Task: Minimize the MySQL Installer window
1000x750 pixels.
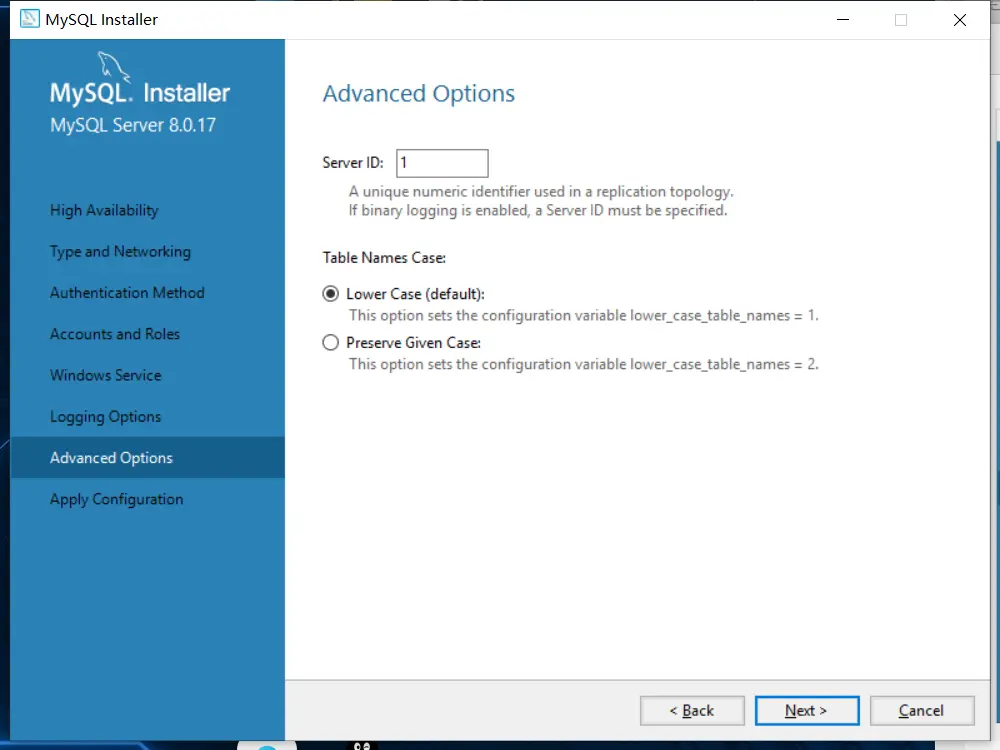Action: (x=842, y=20)
